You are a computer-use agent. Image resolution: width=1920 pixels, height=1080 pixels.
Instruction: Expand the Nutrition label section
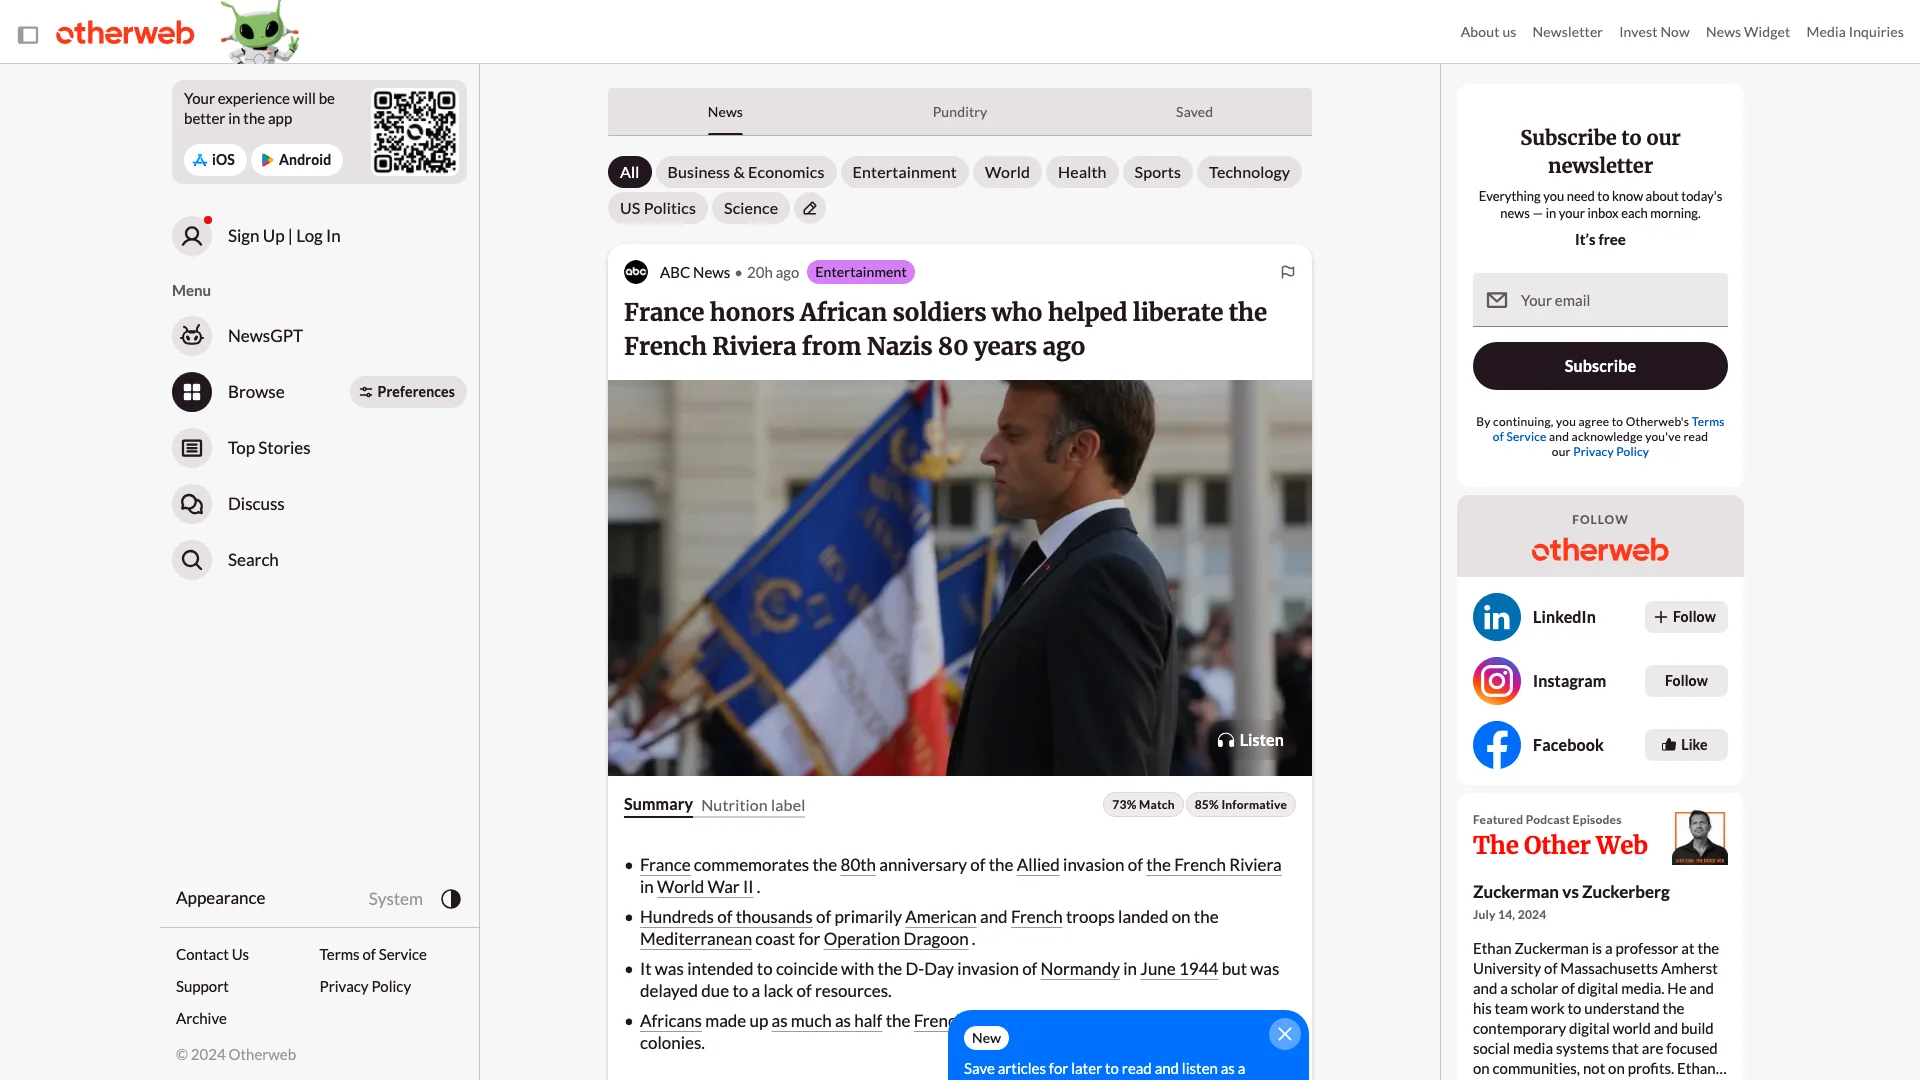point(753,804)
